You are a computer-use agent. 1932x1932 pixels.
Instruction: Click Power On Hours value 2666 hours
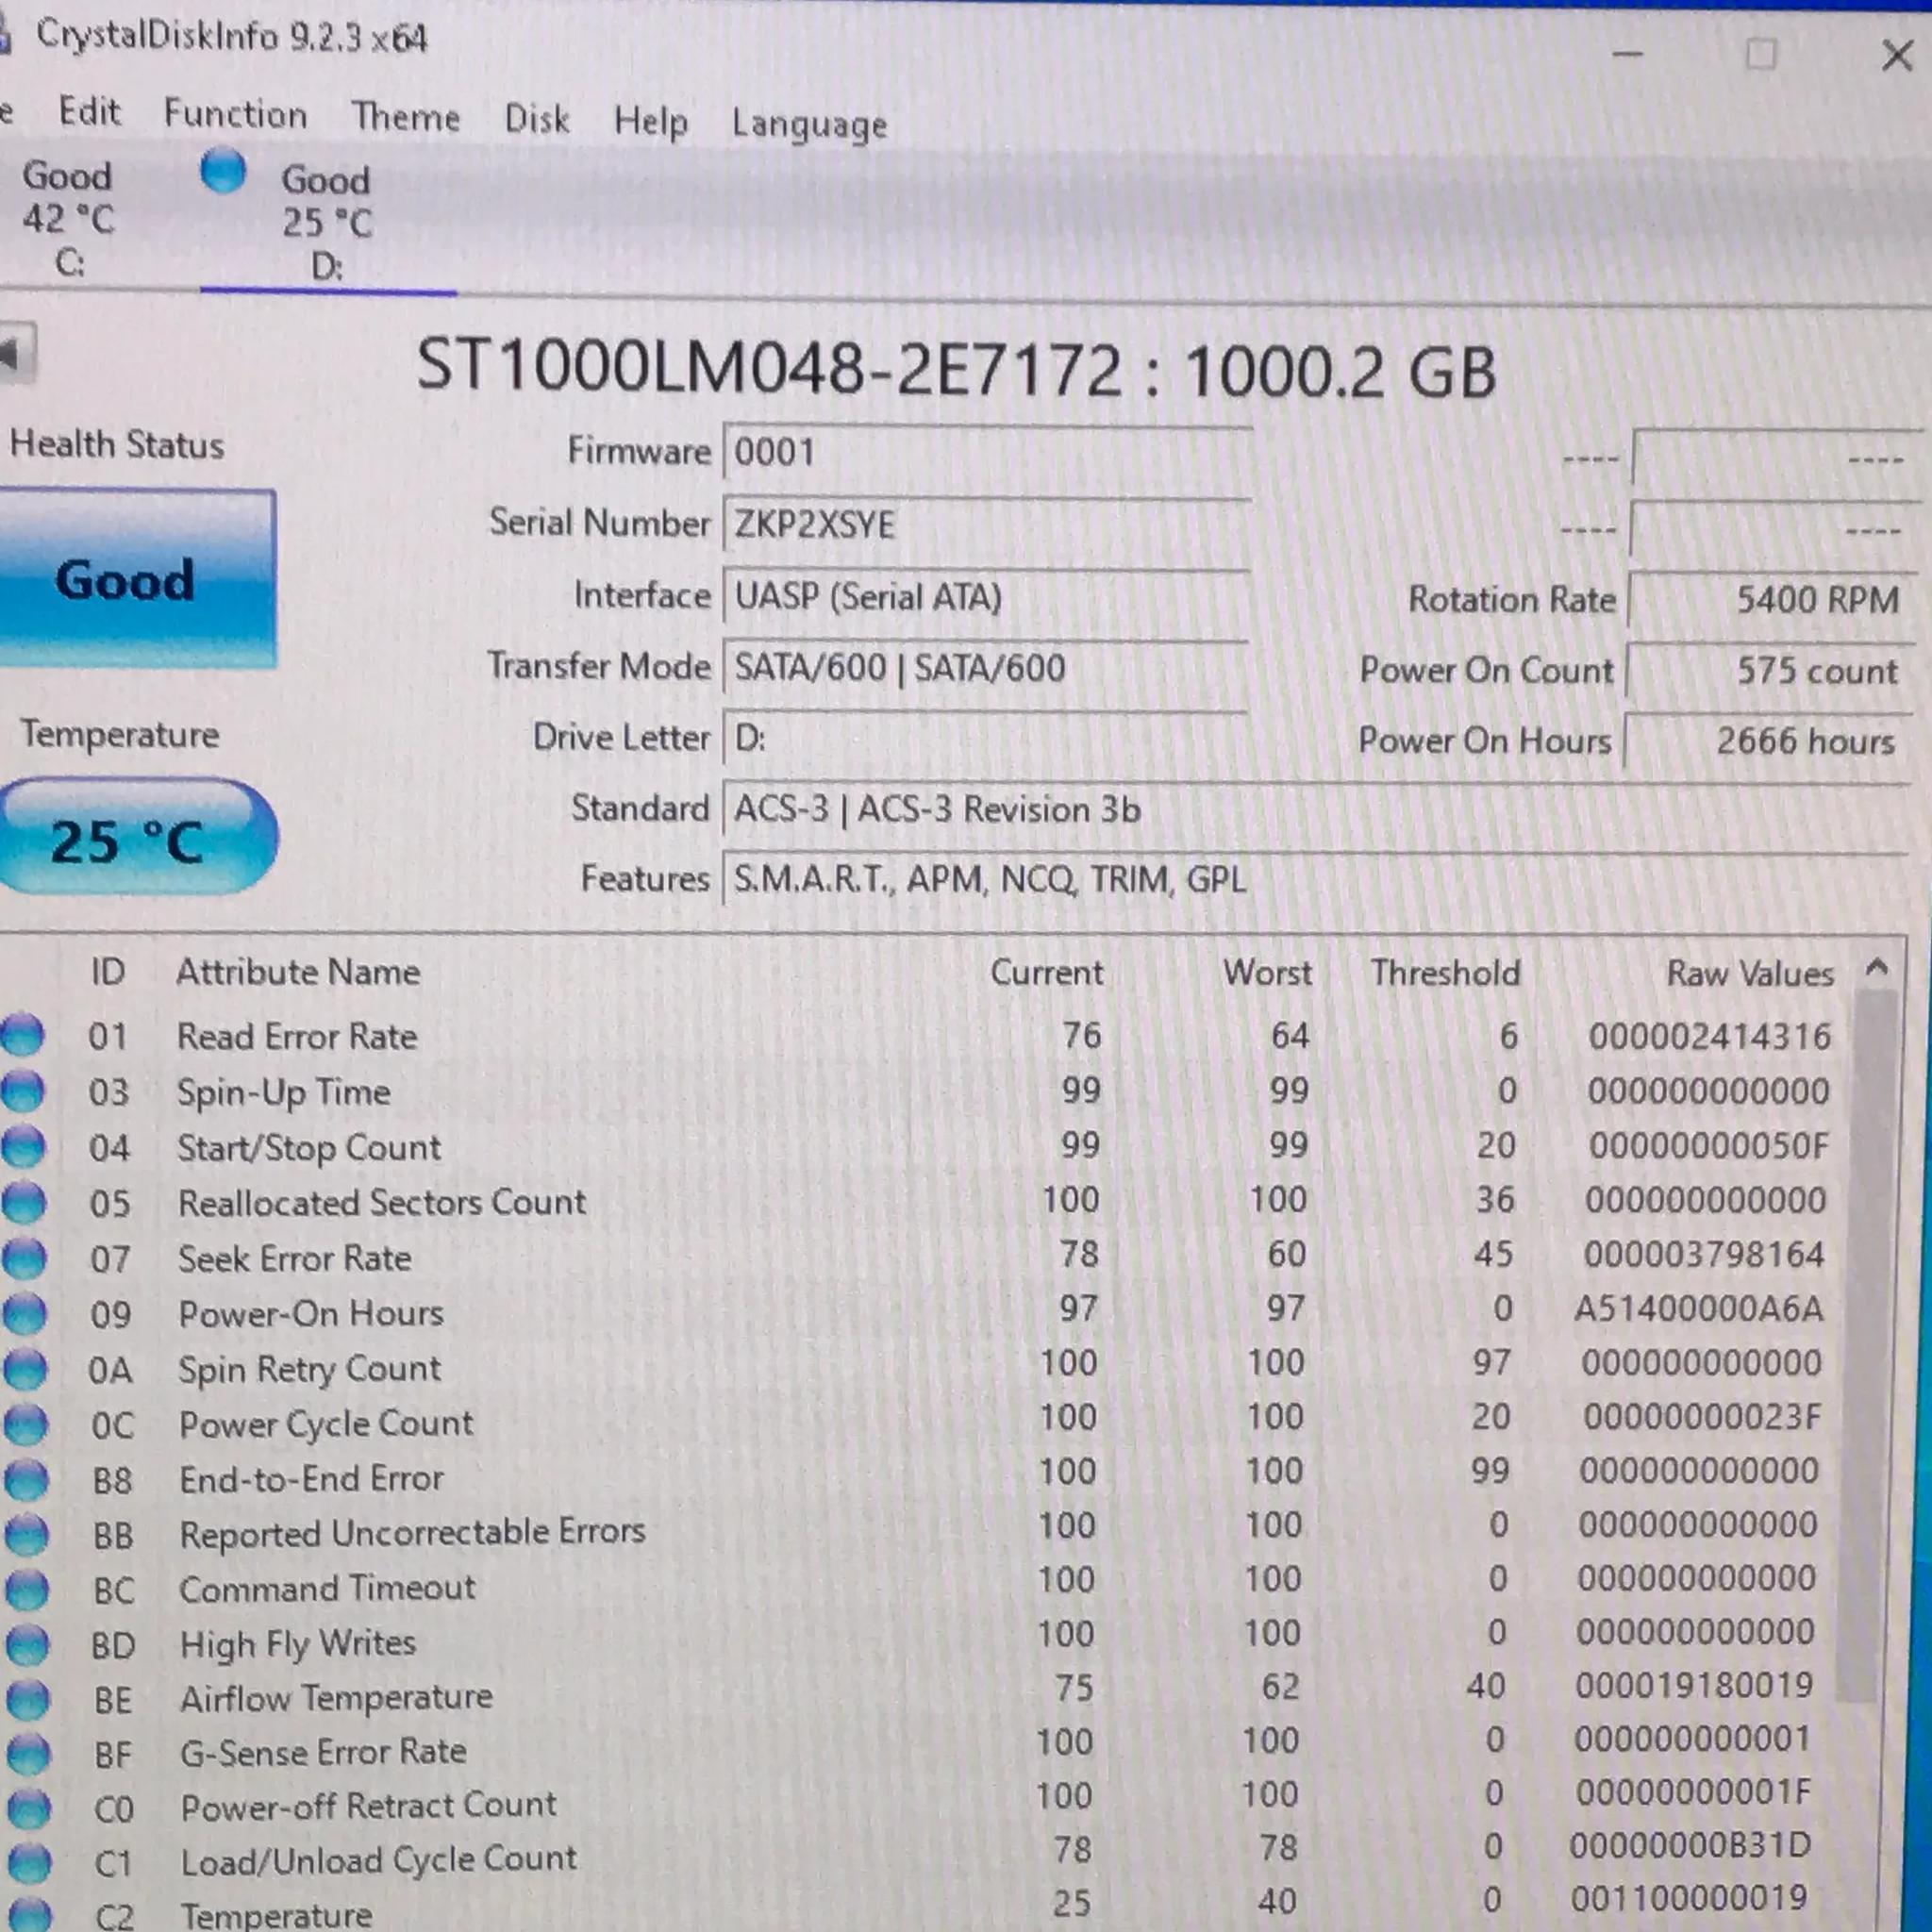pos(1767,741)
